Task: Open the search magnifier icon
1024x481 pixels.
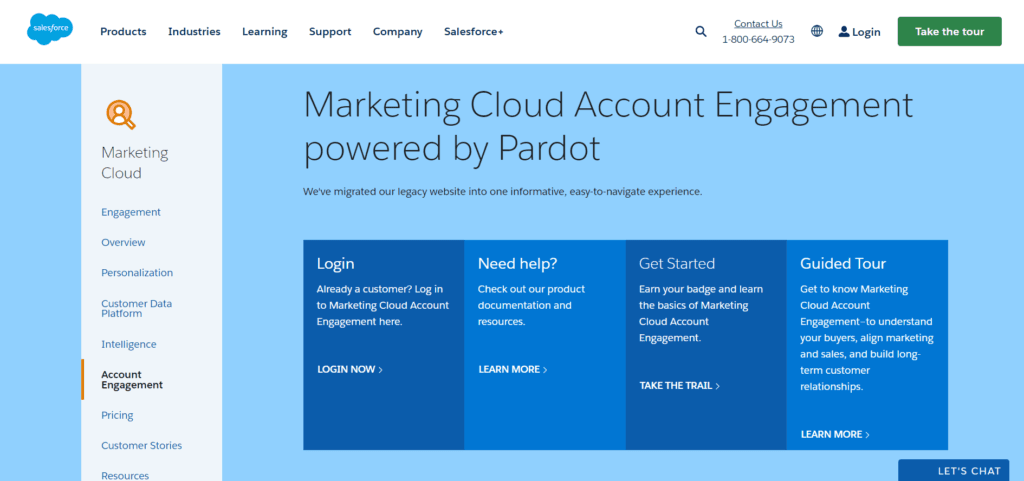Action: [701, 31]
